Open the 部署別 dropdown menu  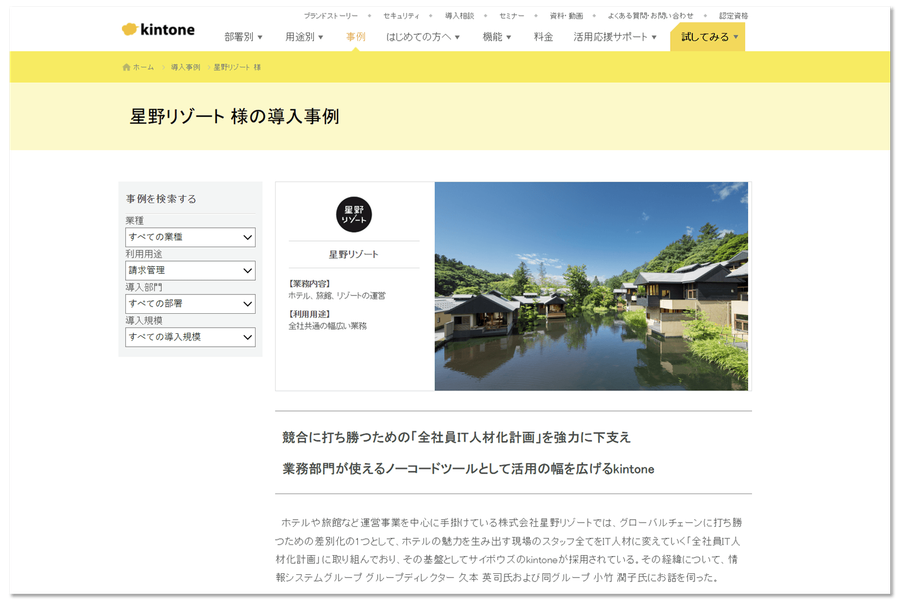[x=243, y=37]
